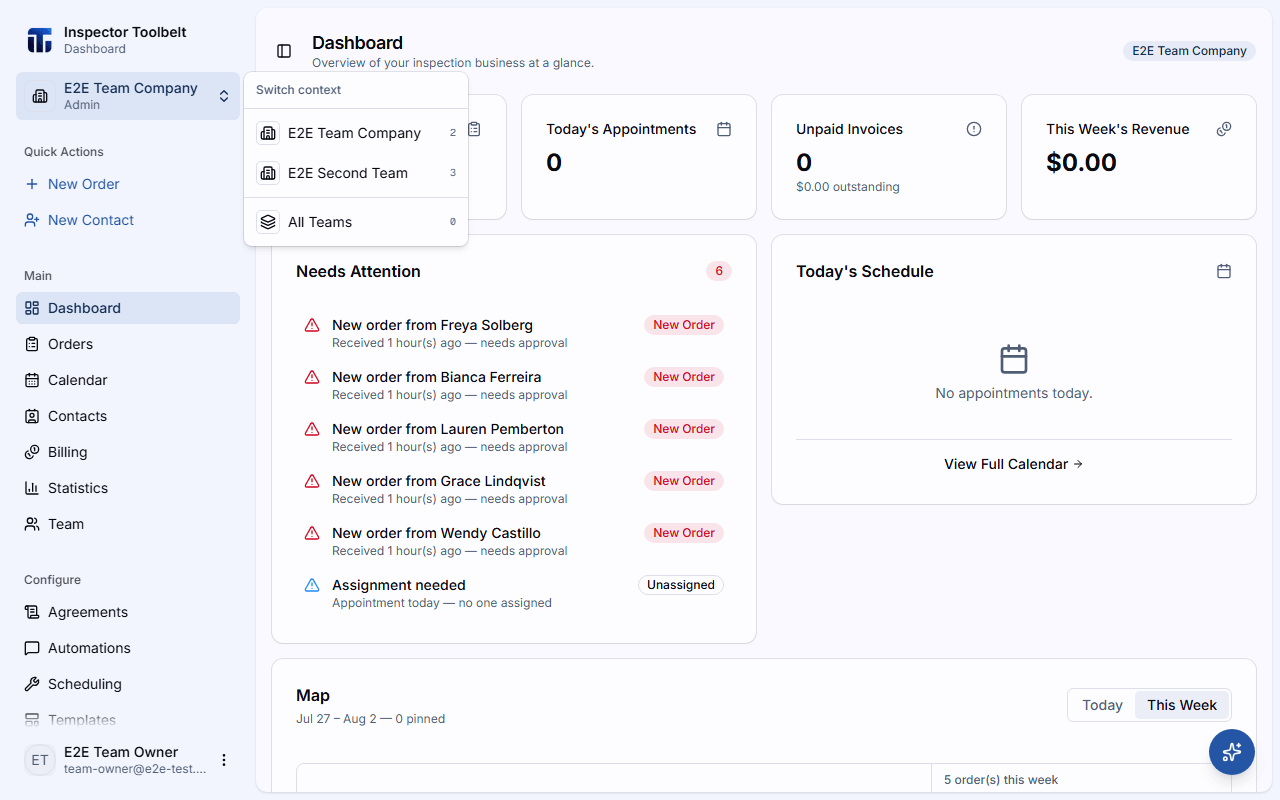Click the large calendar icon above No appointments
1280x800 pixels.
[x=1014, y=359]
